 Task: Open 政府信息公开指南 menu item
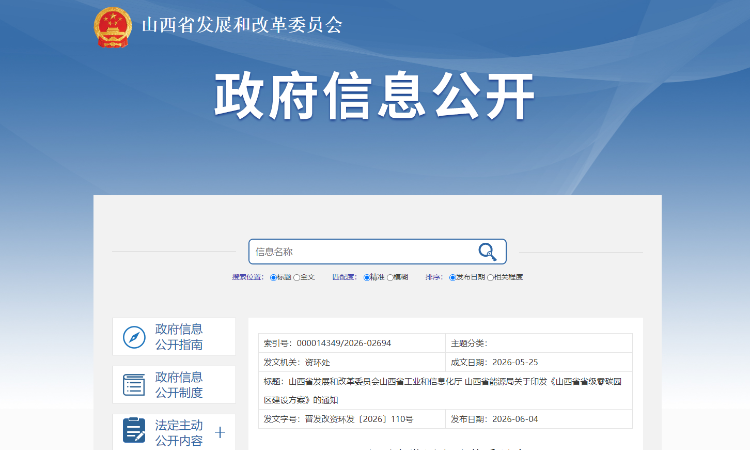[x=174, y=337]
